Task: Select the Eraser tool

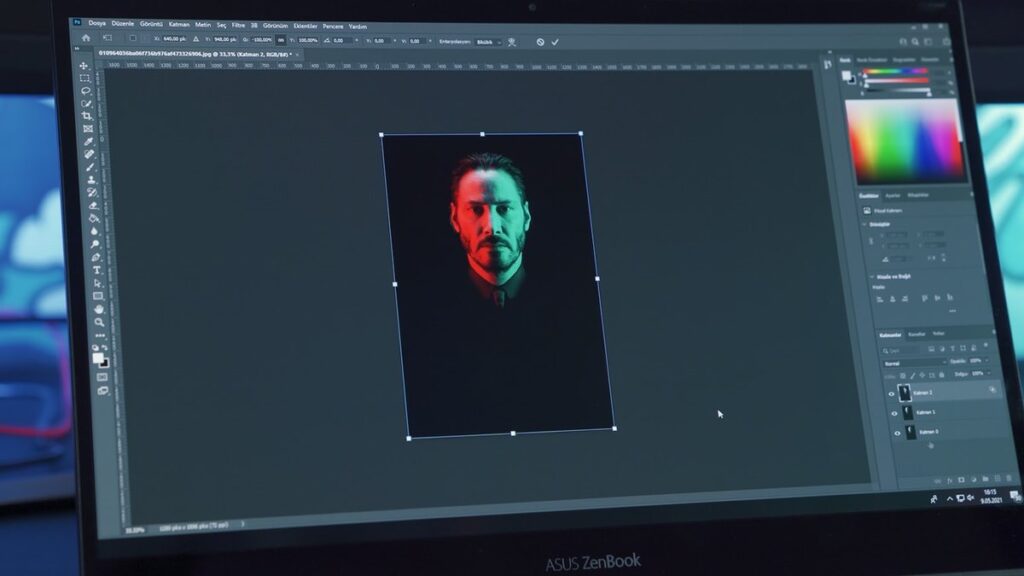Action: tap(93, 206)
